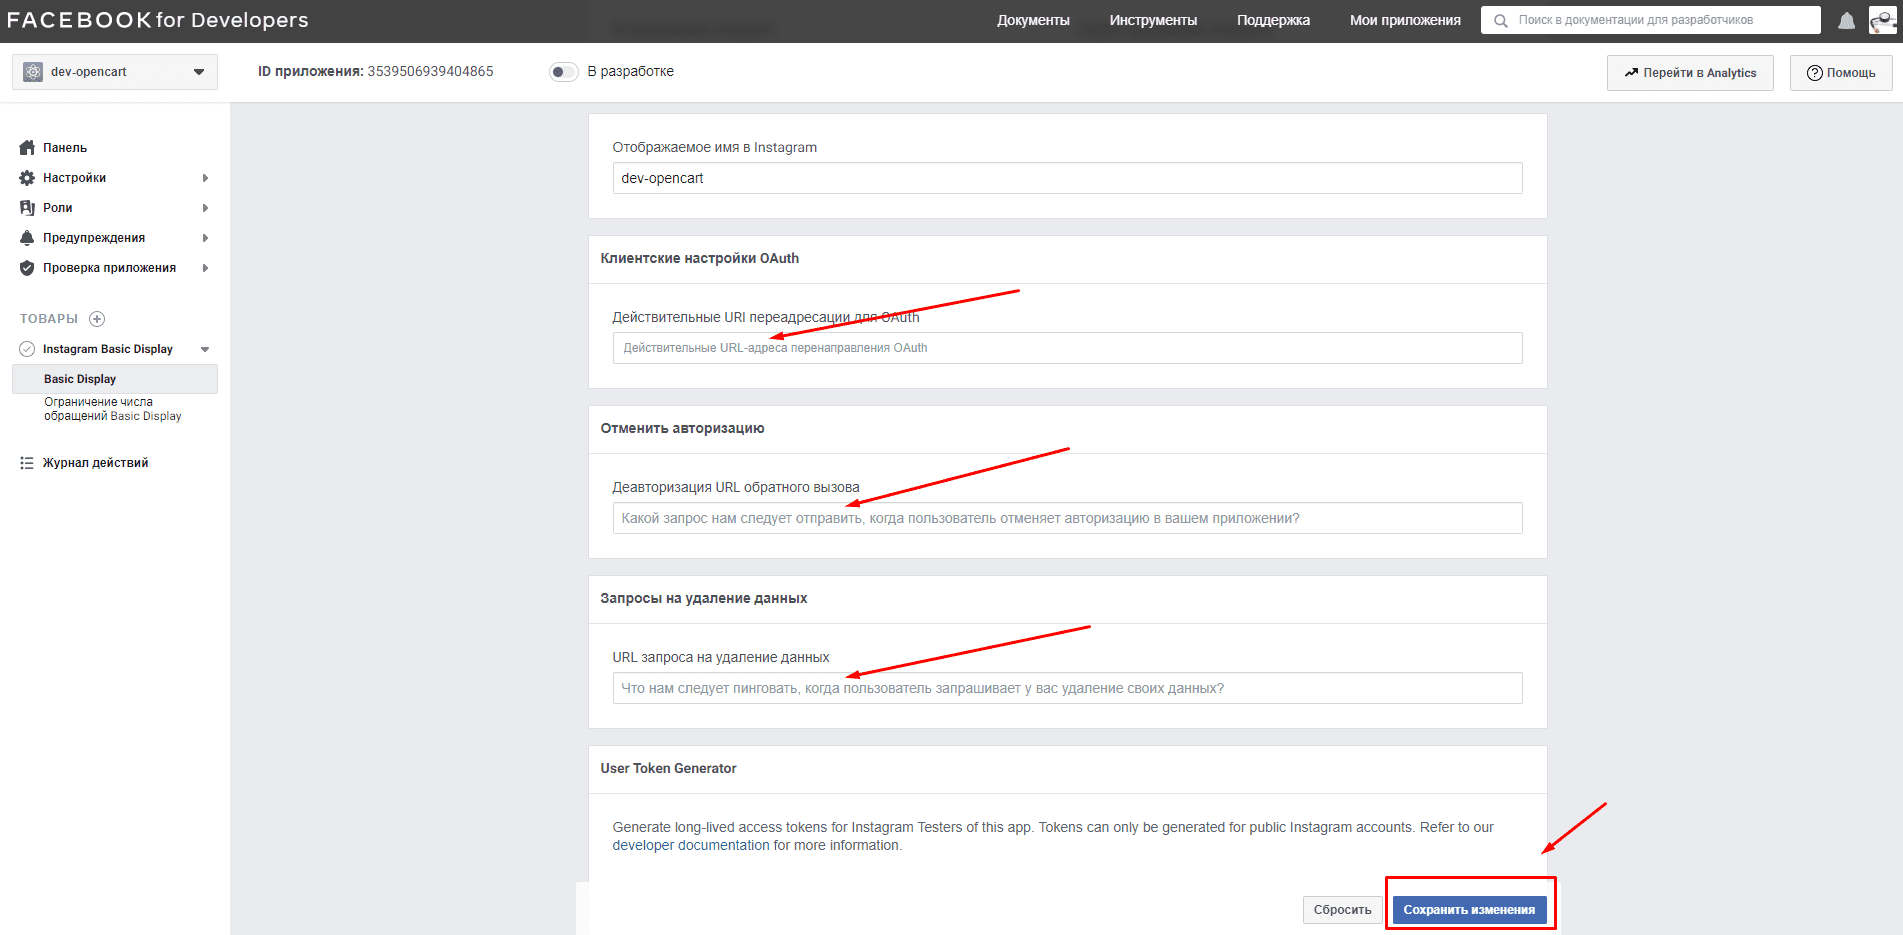Add product via ТОВАРЫ plus icon
Viewport: 1903px width, 935px height.
pyautogui.click(x=97, y=319)
